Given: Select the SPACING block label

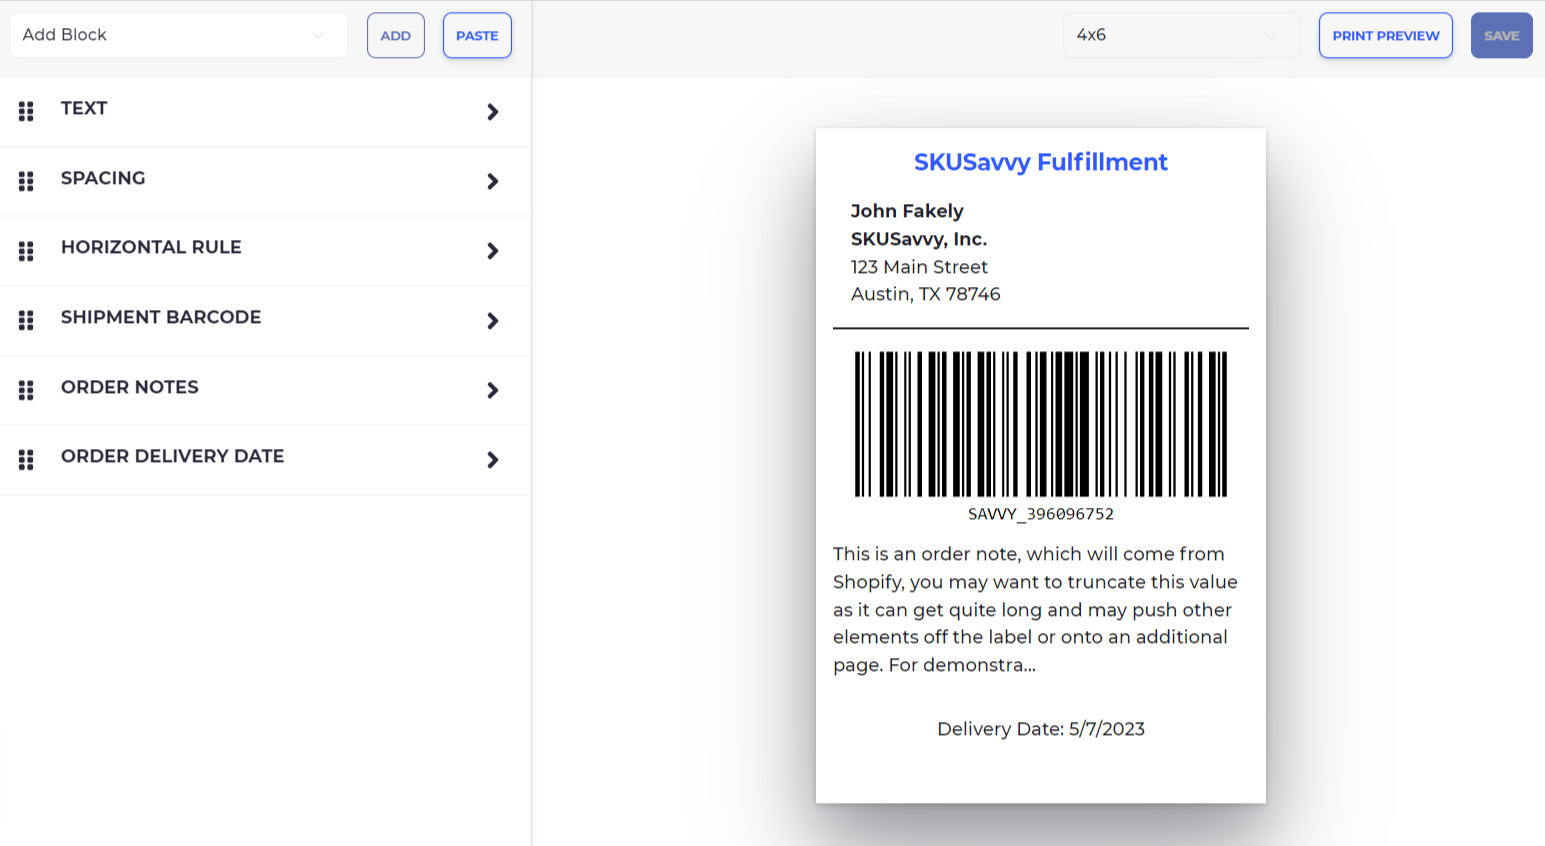Looking at the screenshot, I should (x=103, y=178).
